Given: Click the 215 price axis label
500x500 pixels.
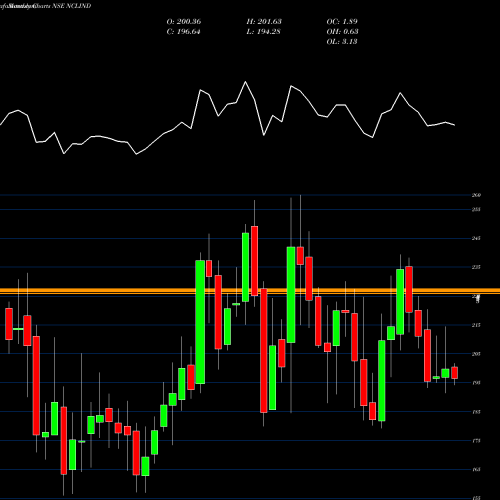Looking at the screenshot, I should click(x=476, y=325).
